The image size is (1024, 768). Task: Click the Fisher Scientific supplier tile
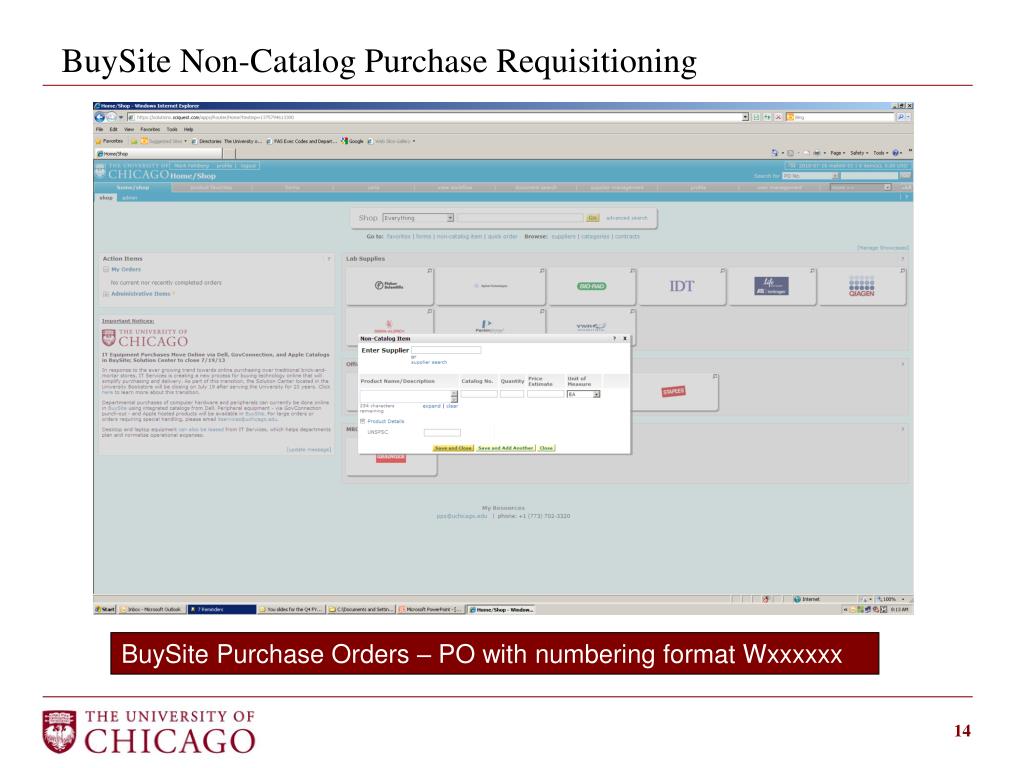coord(390,286)
